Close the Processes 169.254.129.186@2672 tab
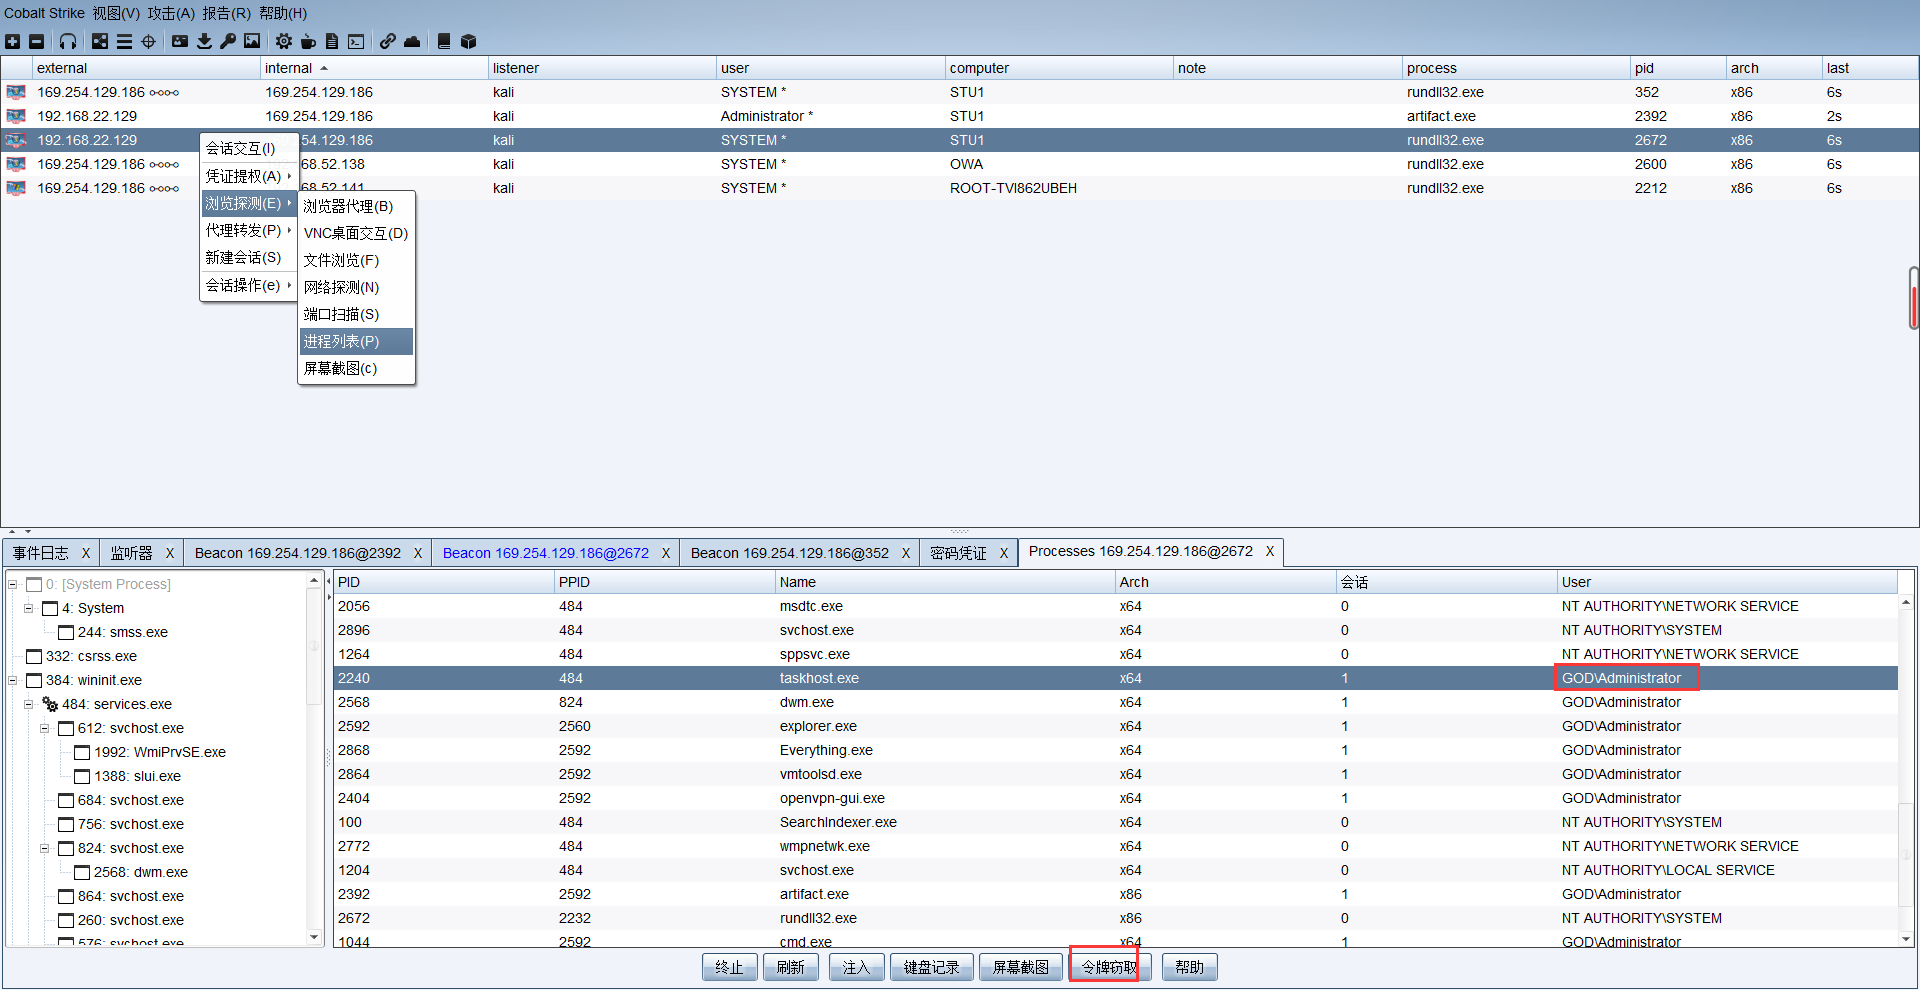This screenshot has width=1920, height=990. 1270,551
